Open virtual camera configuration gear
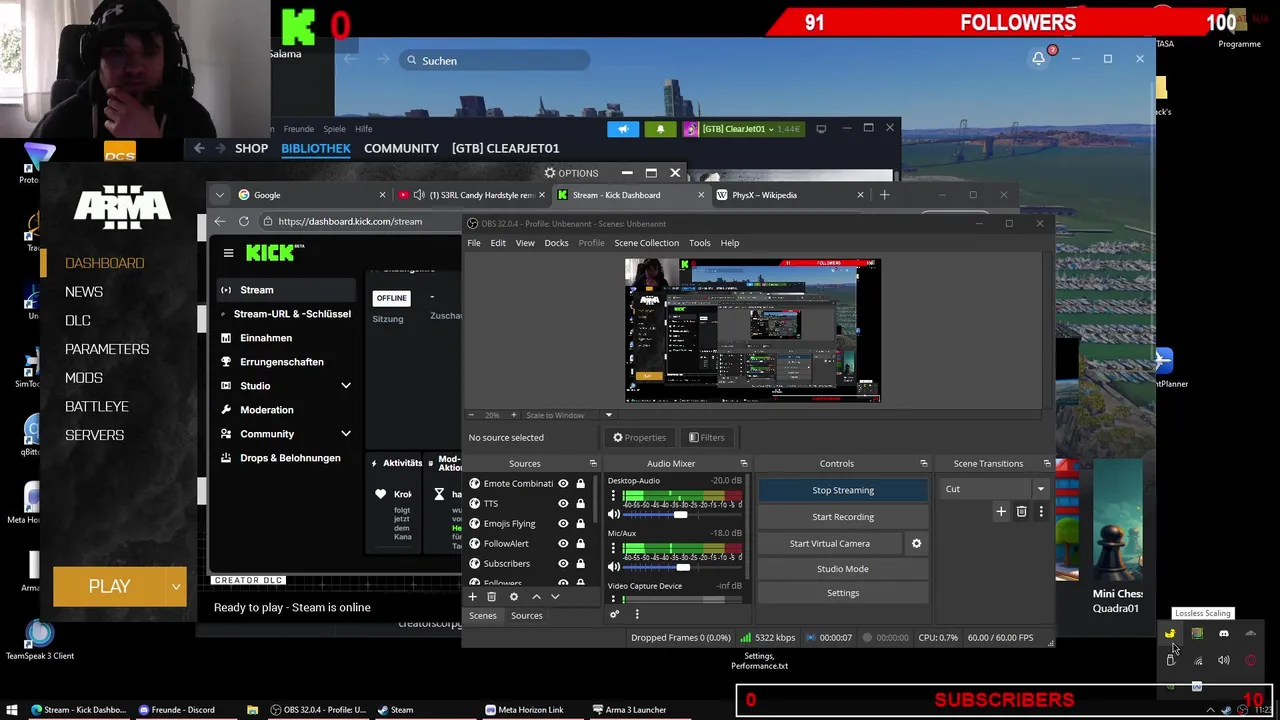1280x720 pixels. pyautogui.click(x=916, y=543)
